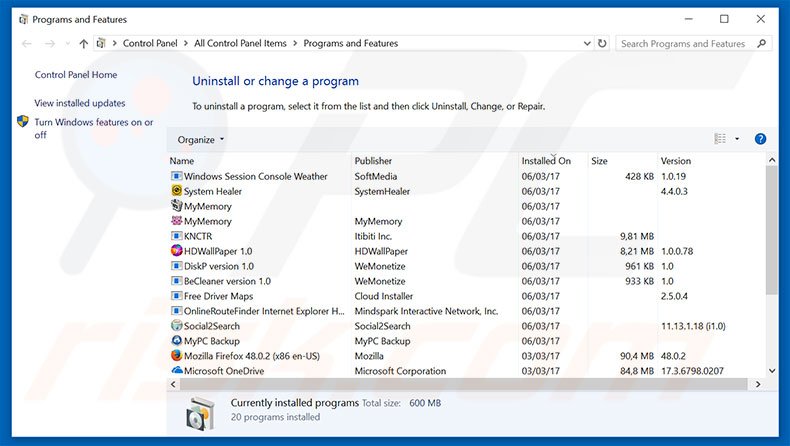Select the Programs and Features breadcrumb
Image resolution: width=790 pixels, height=446 pixels.
351,43
